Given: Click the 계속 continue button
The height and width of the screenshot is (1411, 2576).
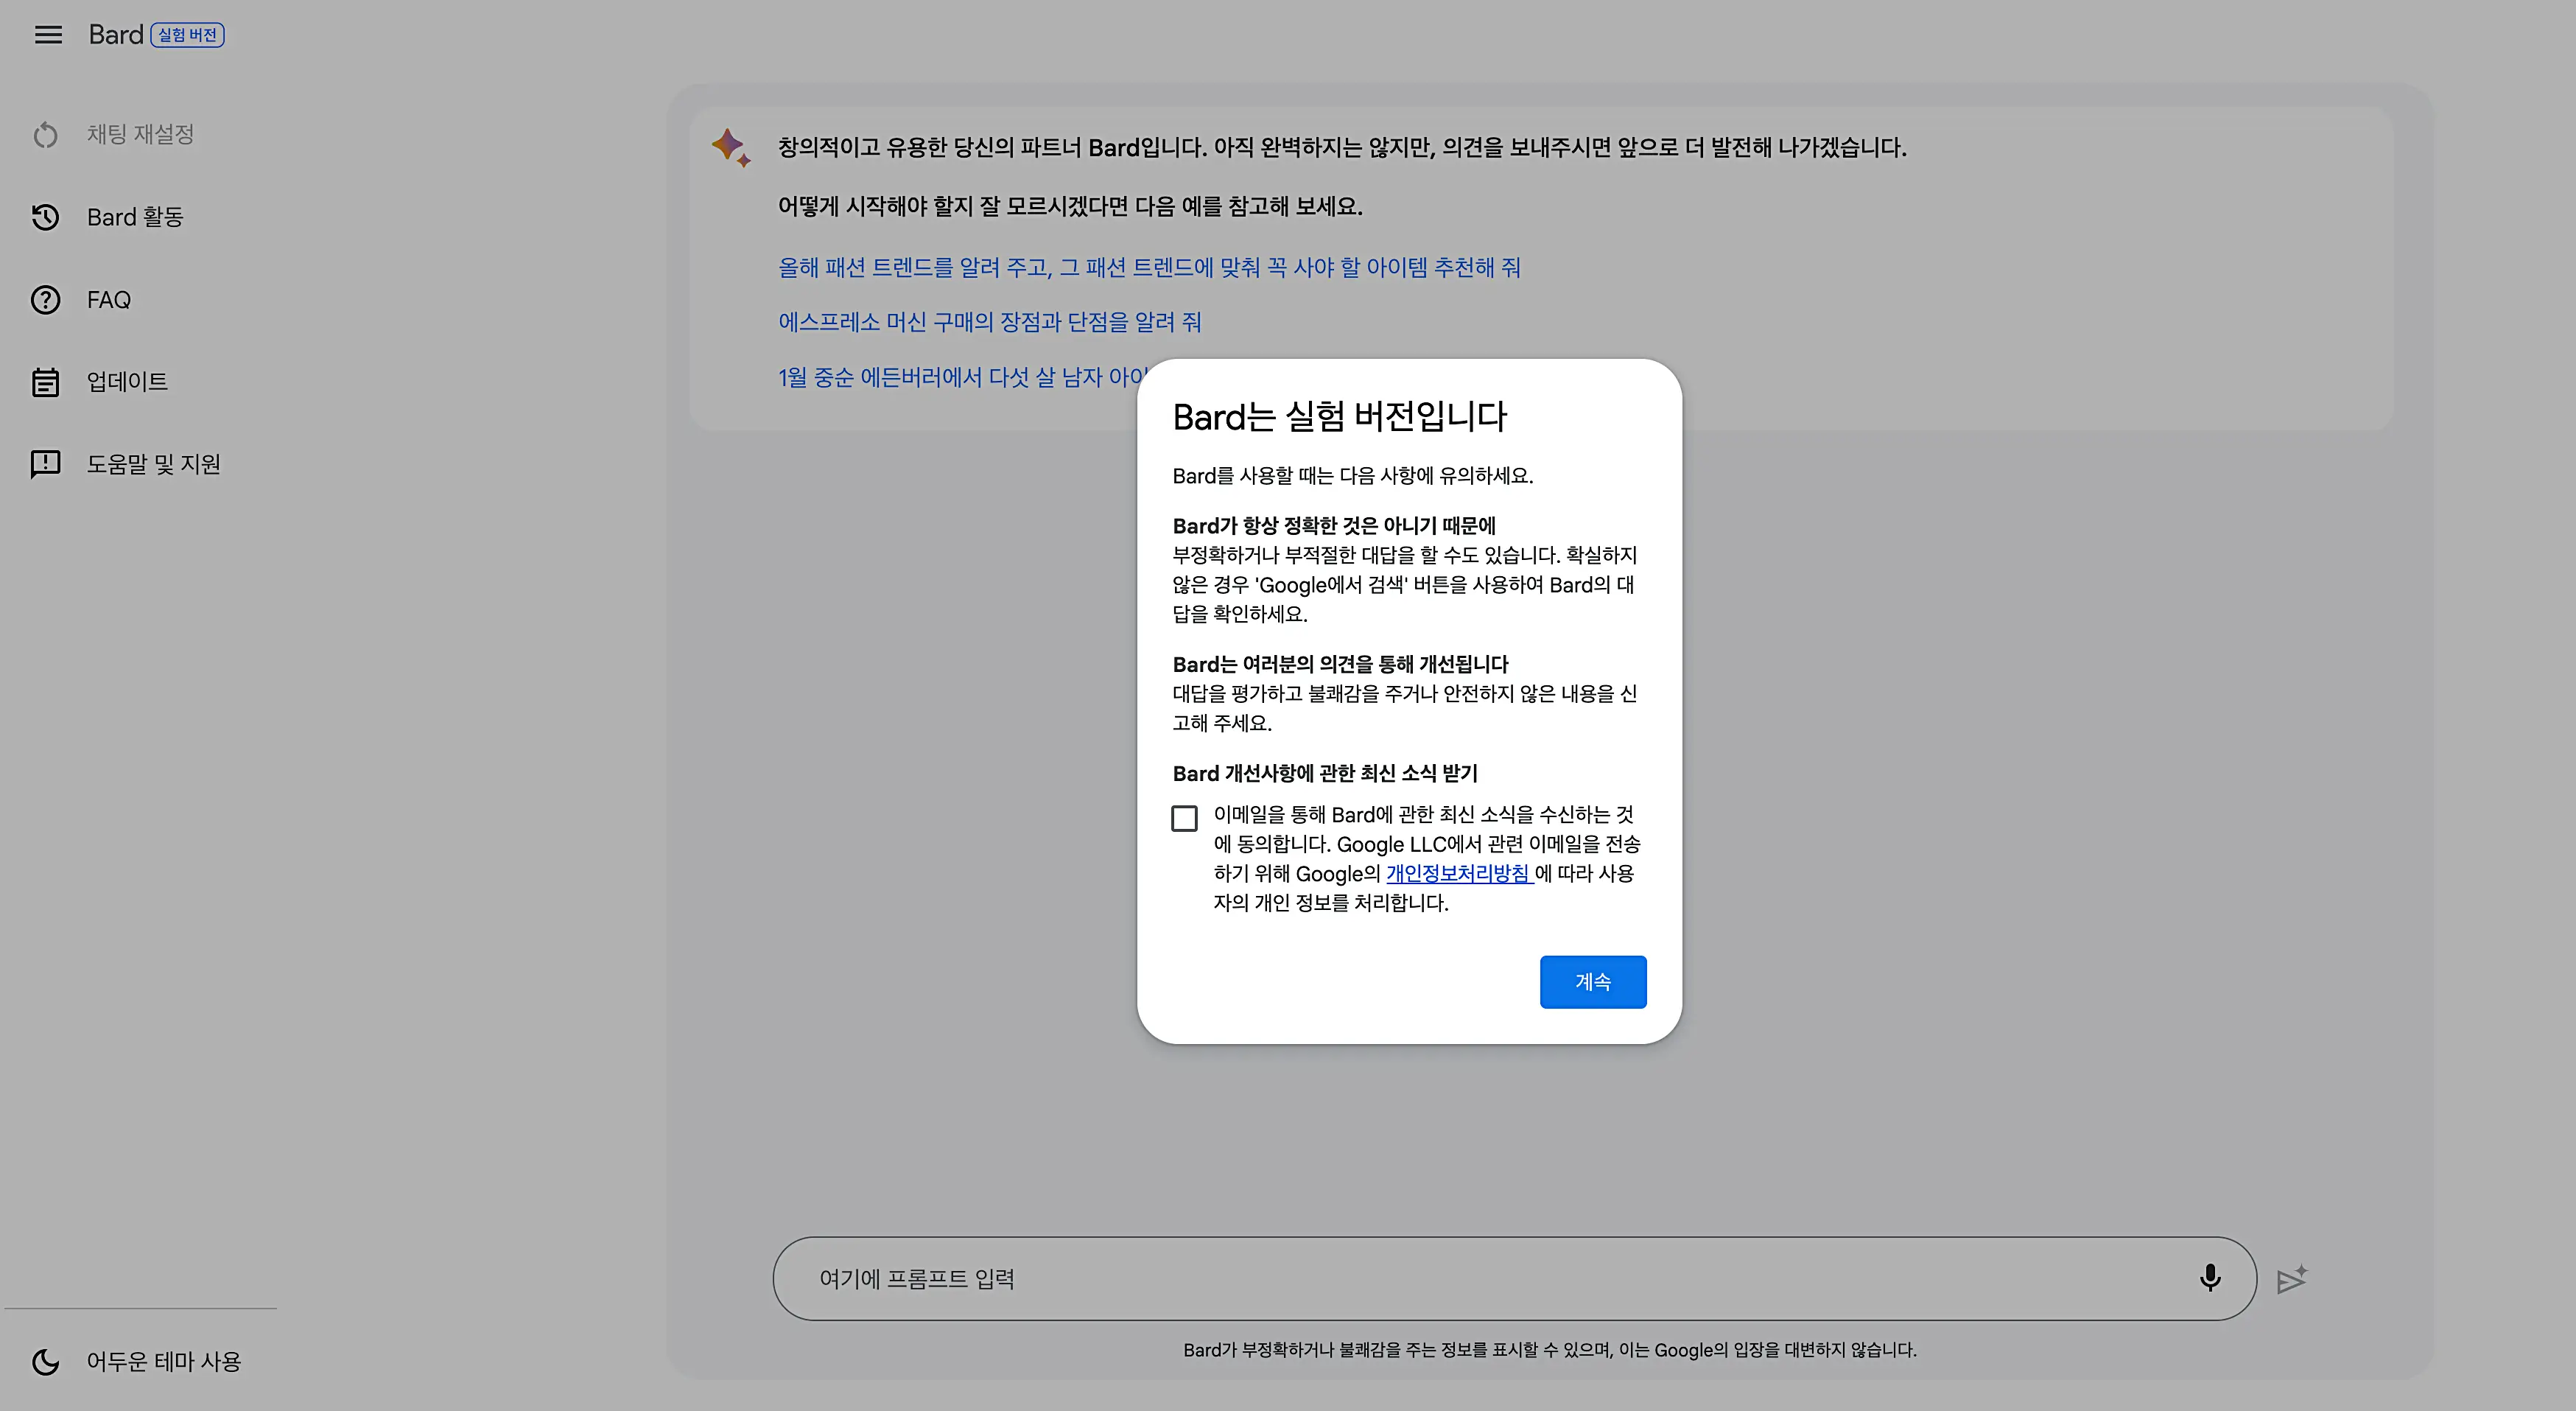Looking at the screenshot, I should click(1593, 982).
